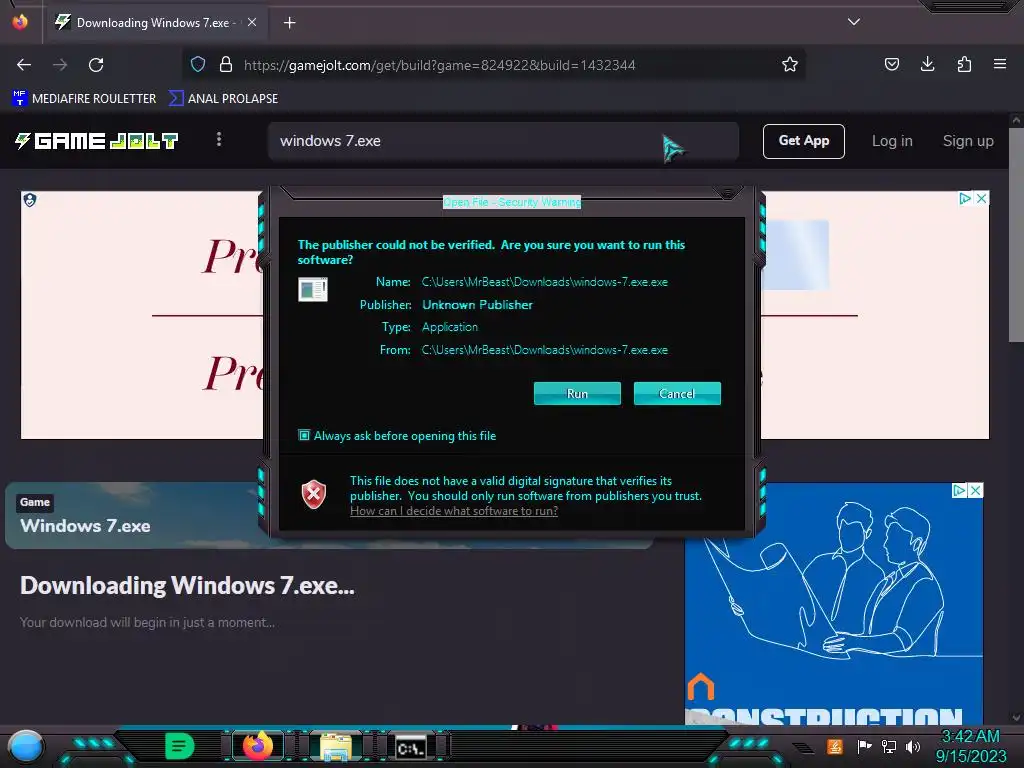
Task: Open a new browser tab
Action: pyautogui.click(x=289, y=23)
